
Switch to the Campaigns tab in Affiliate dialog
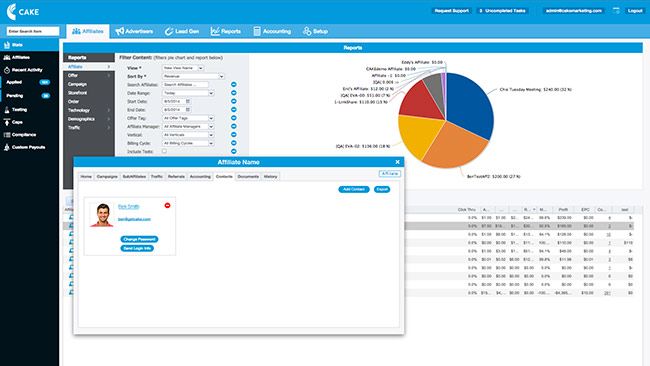coord(107,177)
